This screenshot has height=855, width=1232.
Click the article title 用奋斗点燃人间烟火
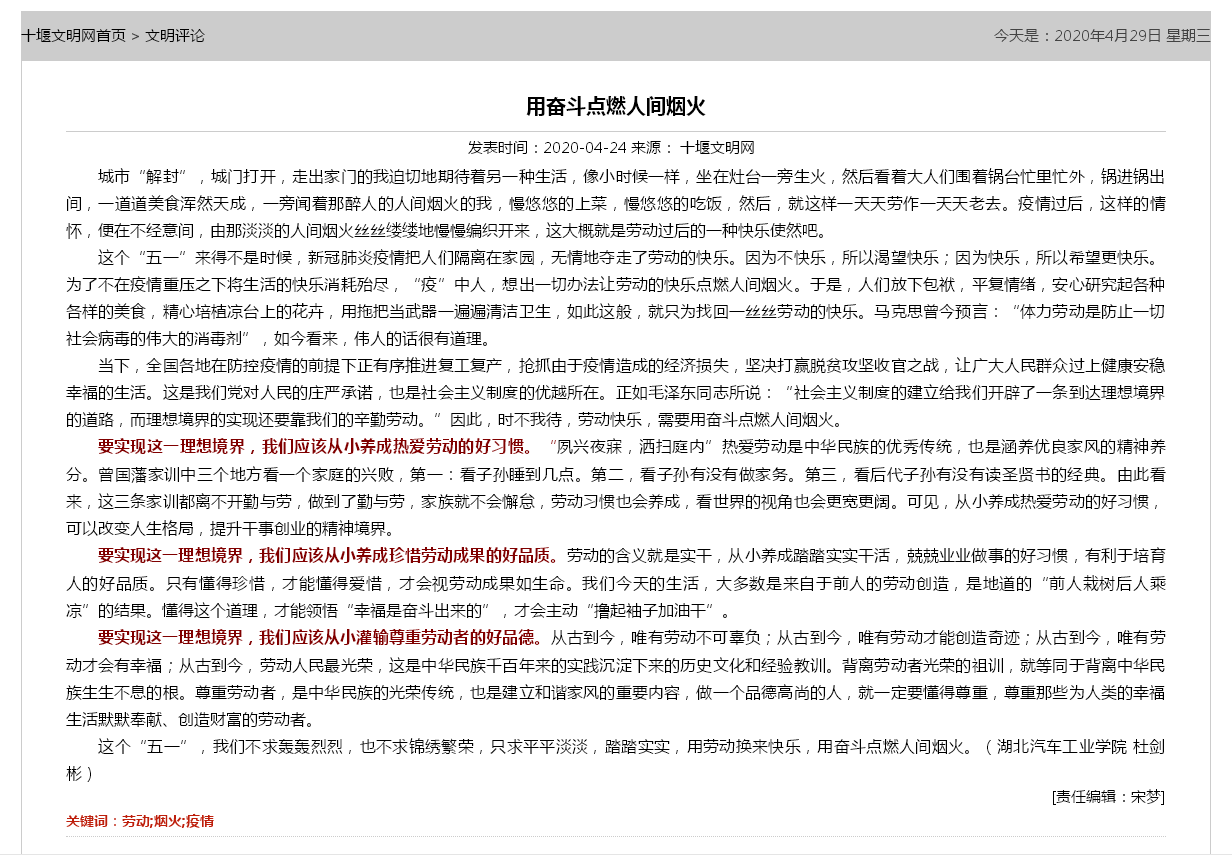coord(616,107)
